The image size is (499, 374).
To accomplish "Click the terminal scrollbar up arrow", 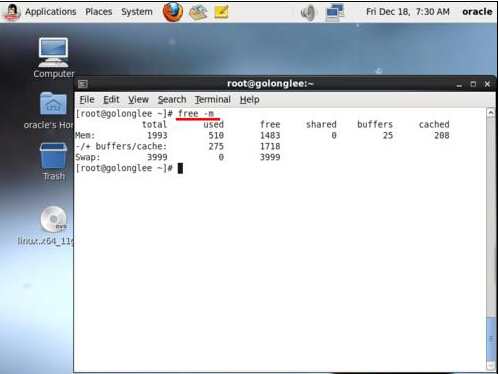I will click(491, 113).
